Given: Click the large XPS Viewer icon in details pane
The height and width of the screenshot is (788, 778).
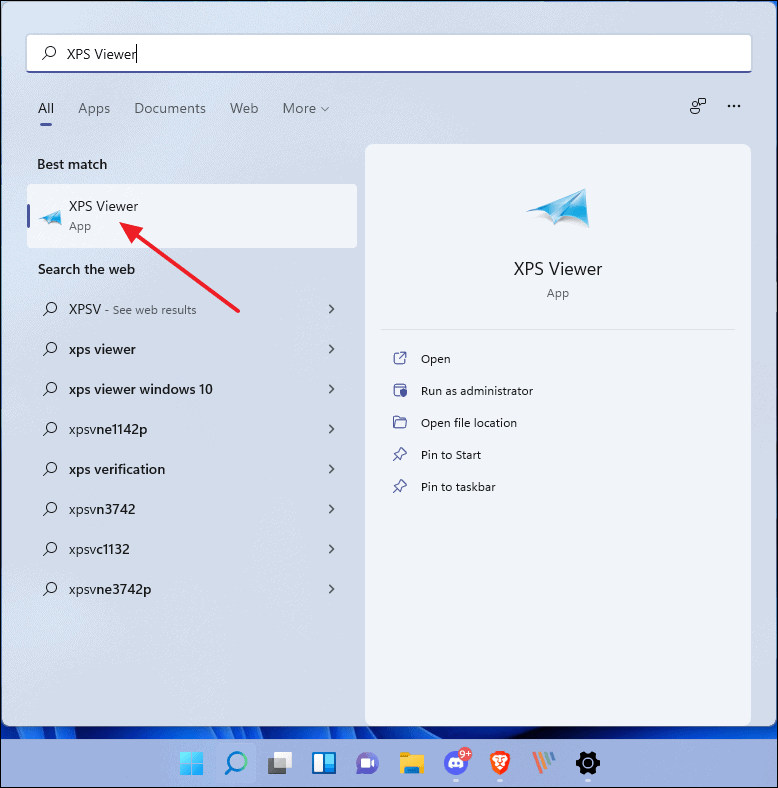Looking at the screenshot, I should click(557, 208).
